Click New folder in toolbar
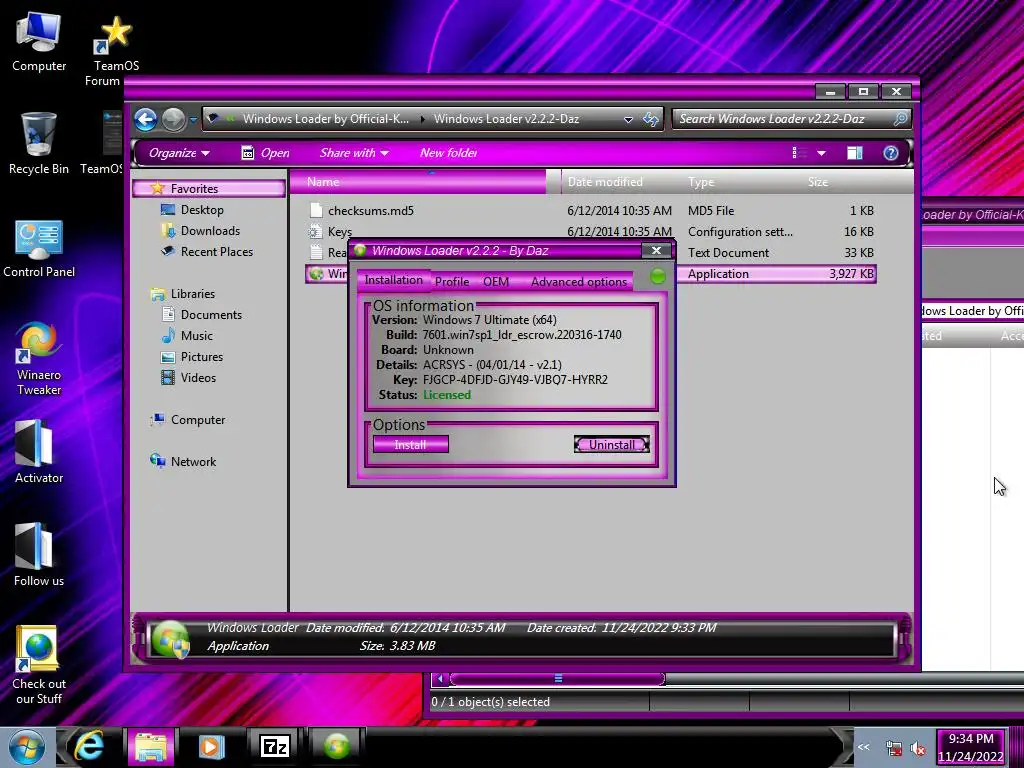Viewport: 1024px width, 768px height. click(x=448, y=153)
